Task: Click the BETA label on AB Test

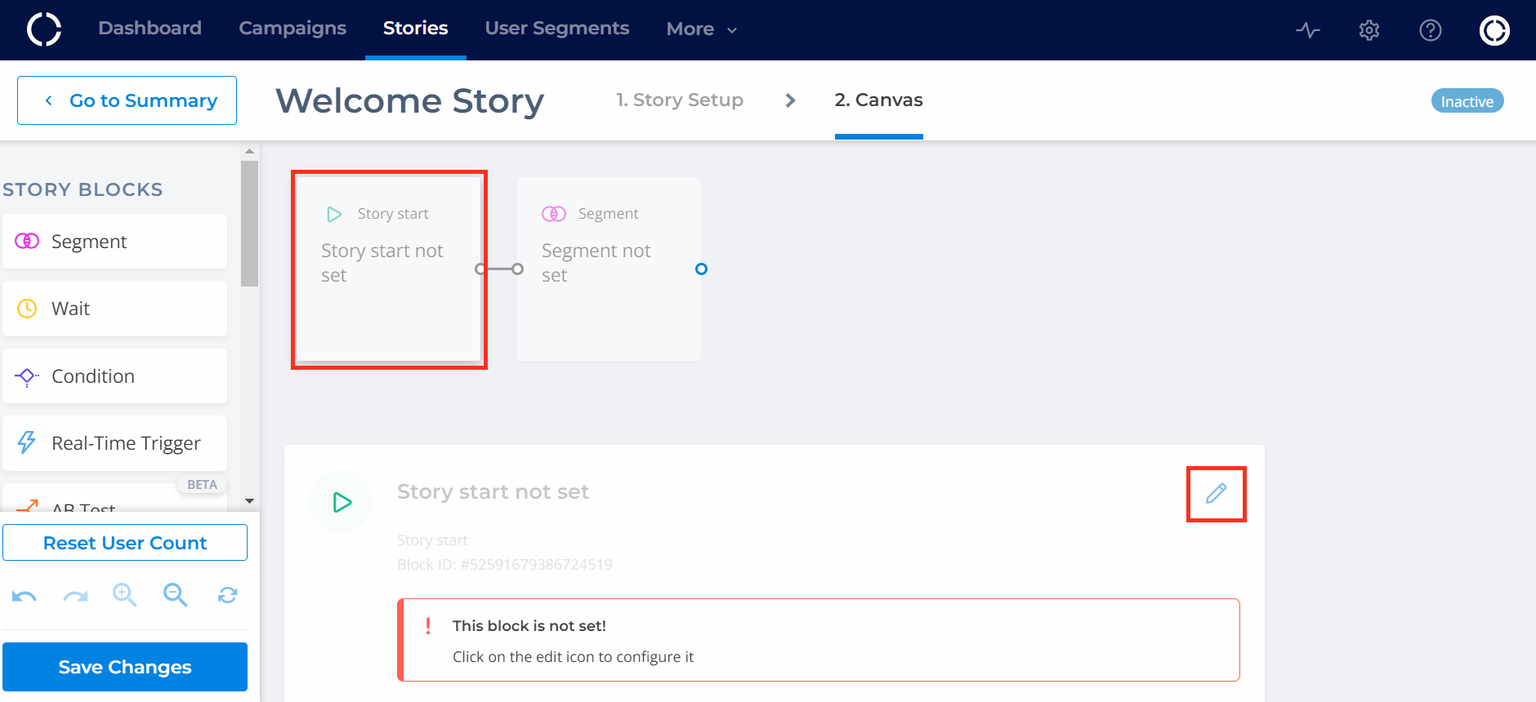Action: 202,485
